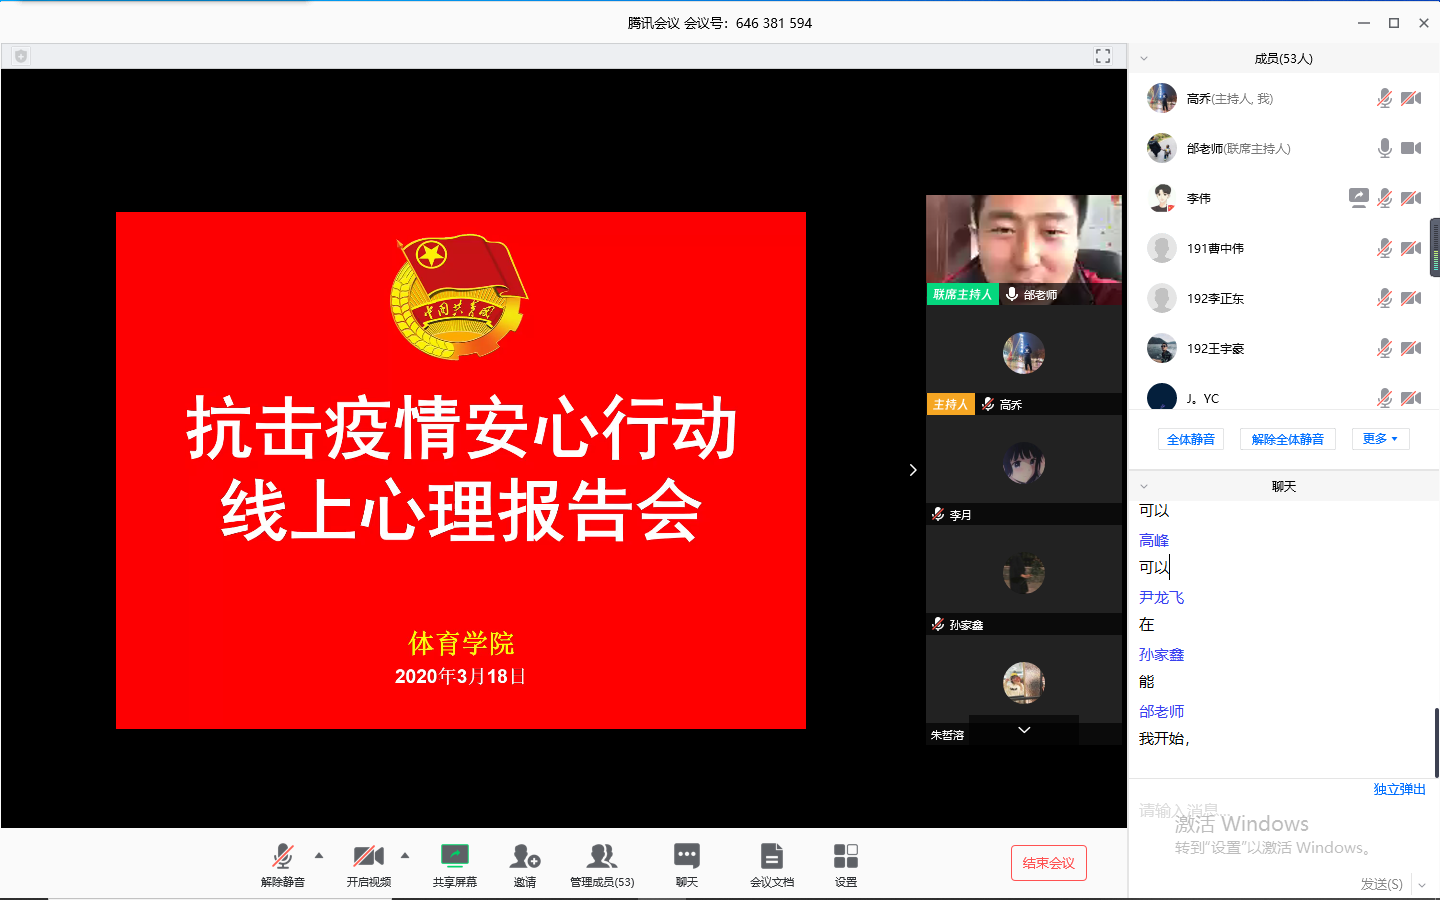Collapse the 聊天 chat panel header
The image size is (1440, 900).
1144,486
